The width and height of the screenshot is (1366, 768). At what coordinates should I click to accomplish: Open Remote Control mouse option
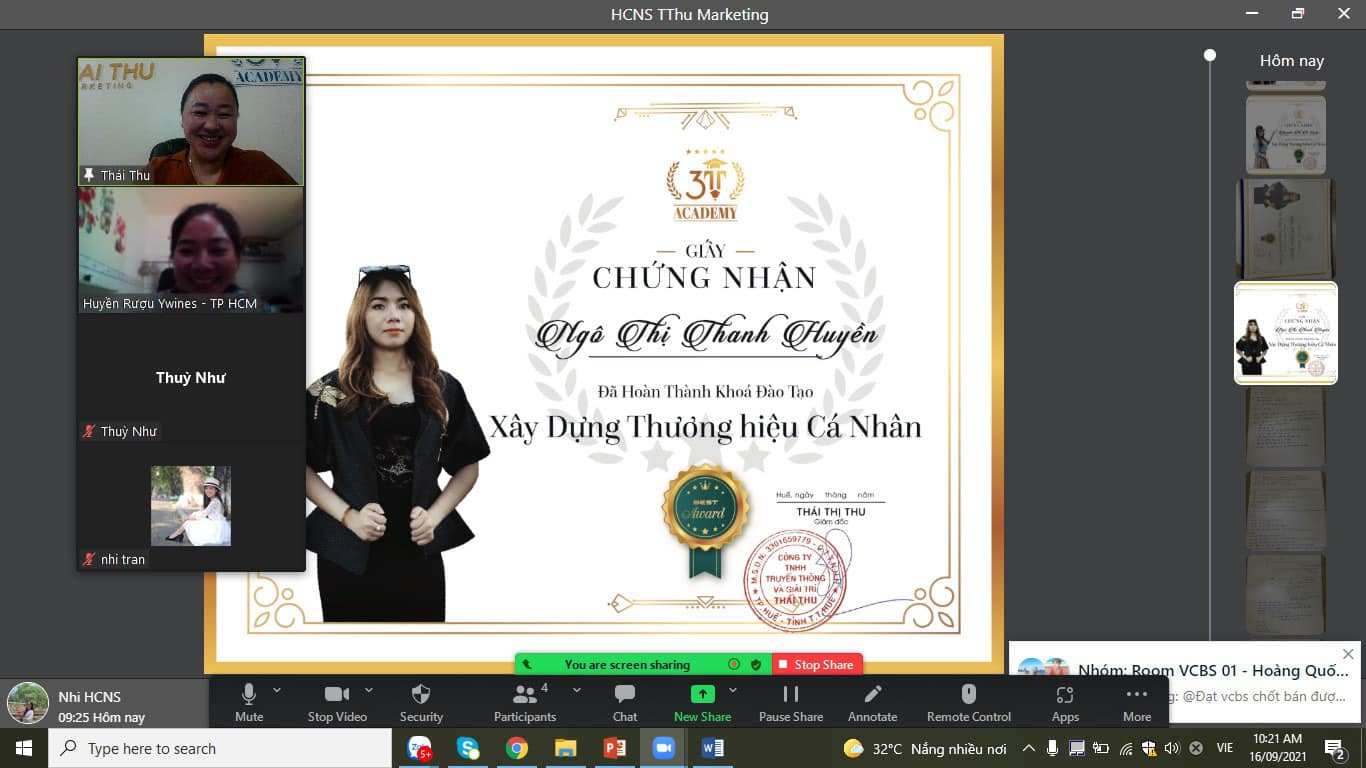point(968,702)
